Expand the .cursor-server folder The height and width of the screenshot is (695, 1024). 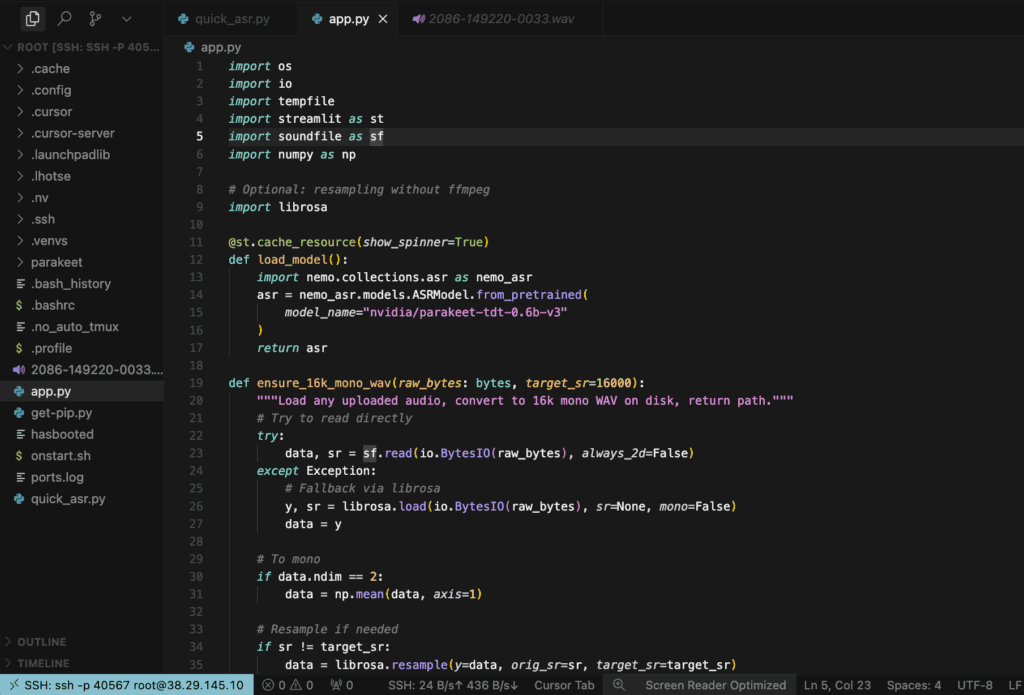82,133
